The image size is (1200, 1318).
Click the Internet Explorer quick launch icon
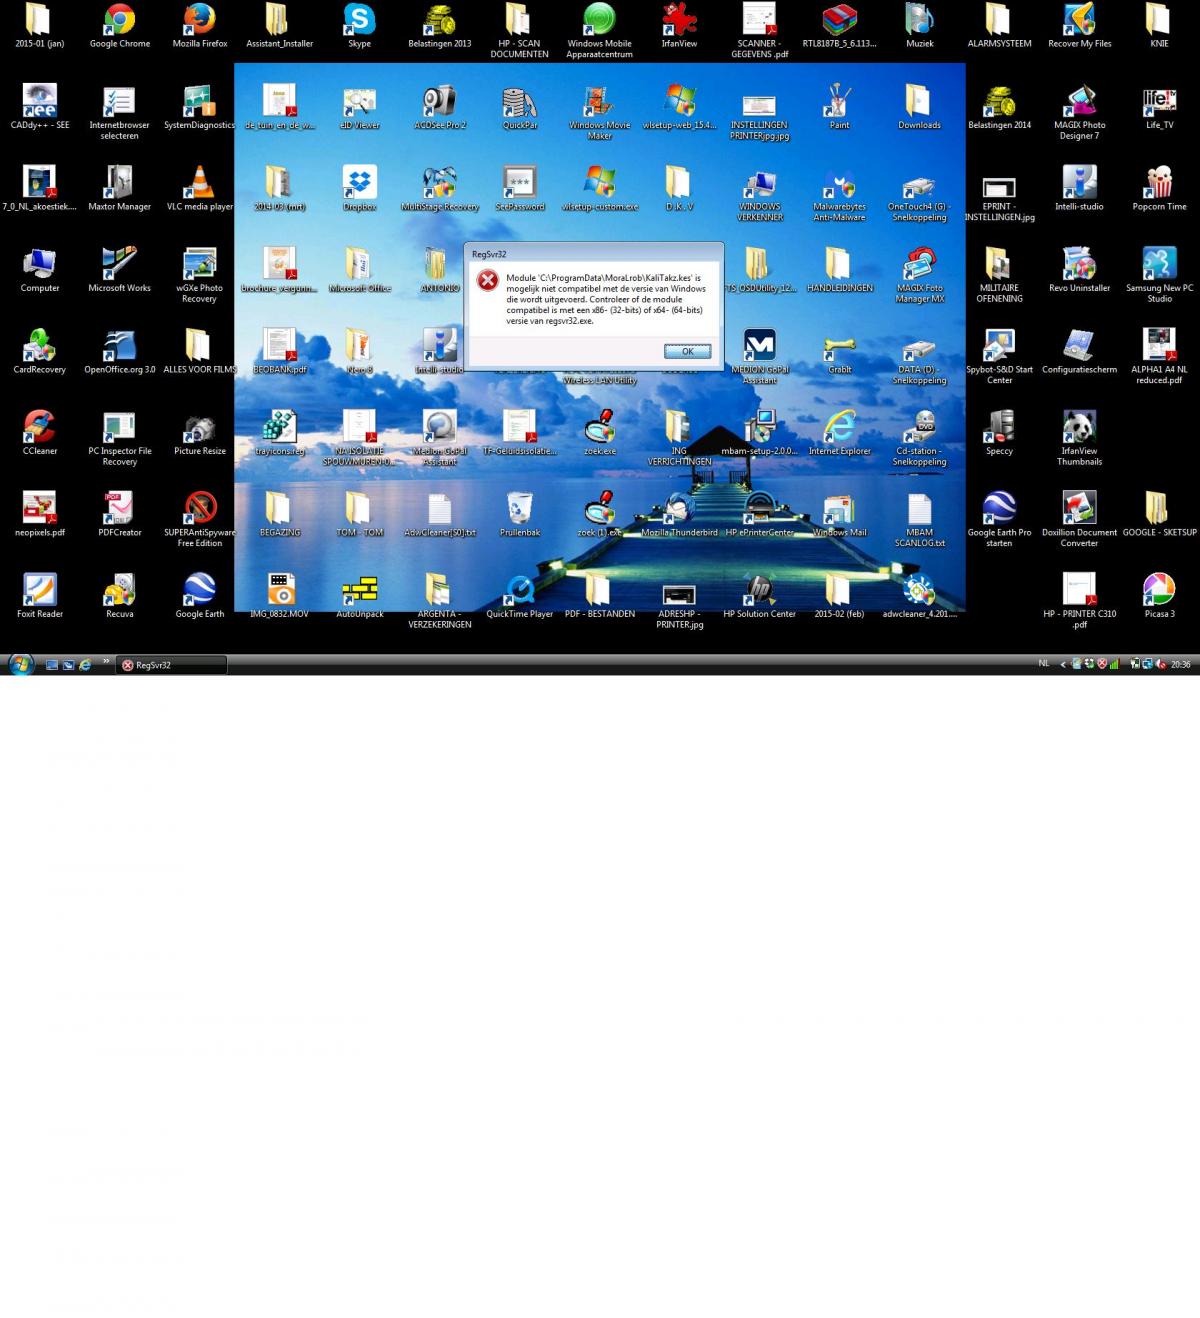coord(85,665)
